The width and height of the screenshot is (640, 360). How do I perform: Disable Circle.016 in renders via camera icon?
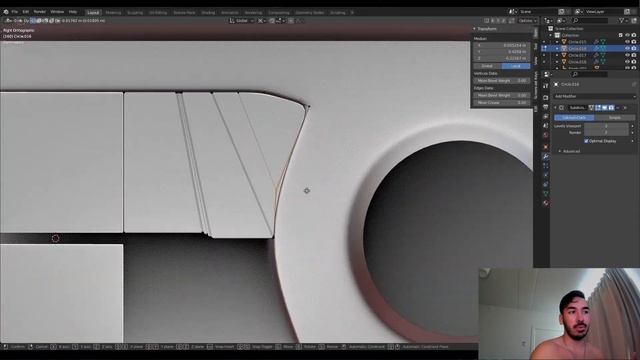pyautogui.click(x=634, y=49)
